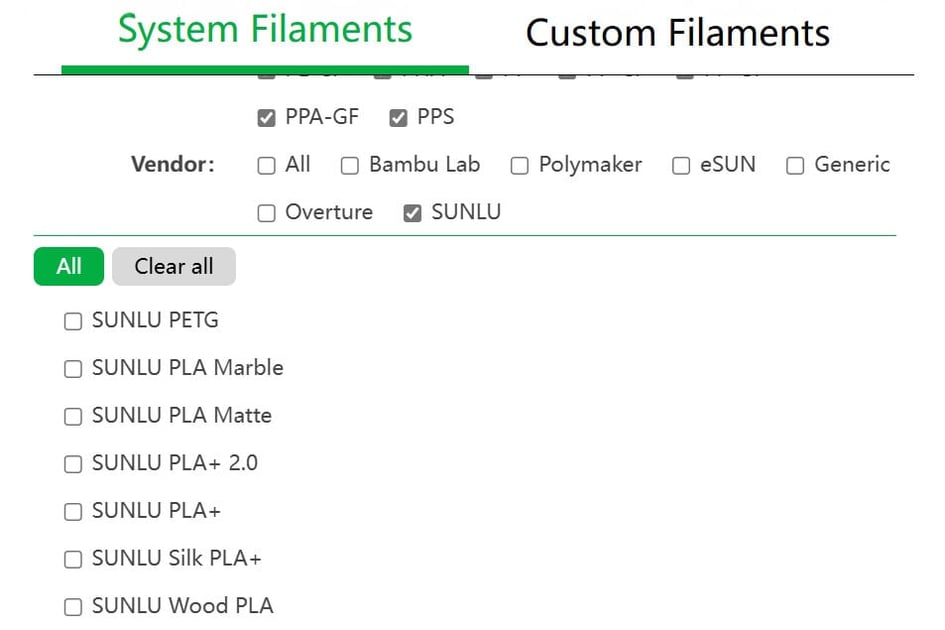Select the SUNLU PLA+ filament
Image resolution: width=945 pixels, height=630 pixels.
[73, 512]
